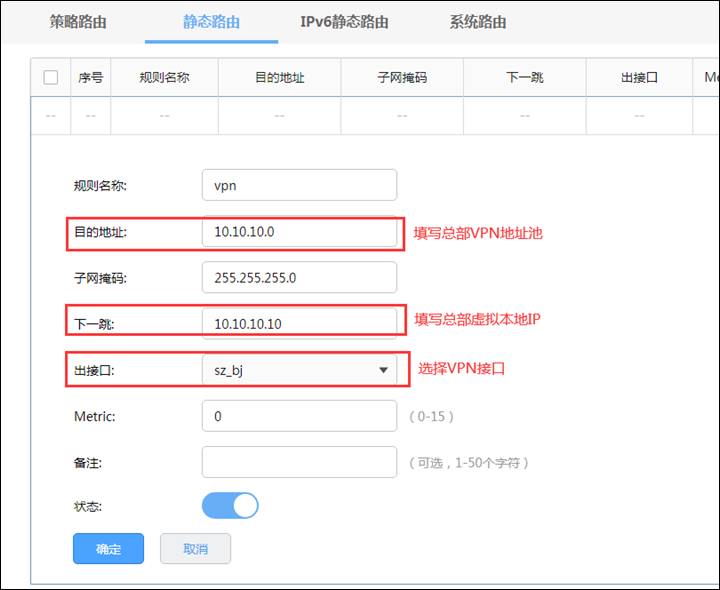
Task: Click the 出接口 column header in table
Action: click(639, 77)
